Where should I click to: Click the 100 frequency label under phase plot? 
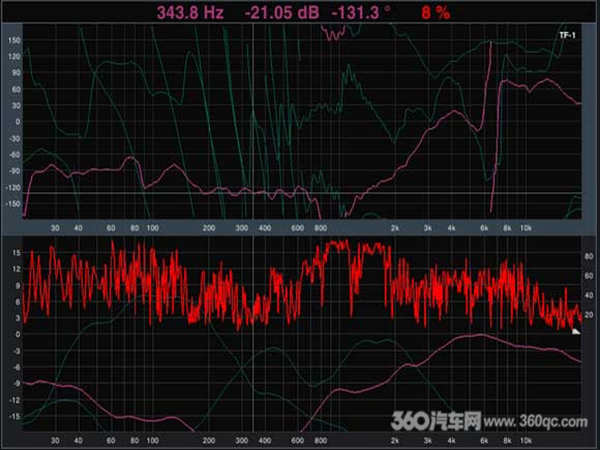click(x=152, y=227)
